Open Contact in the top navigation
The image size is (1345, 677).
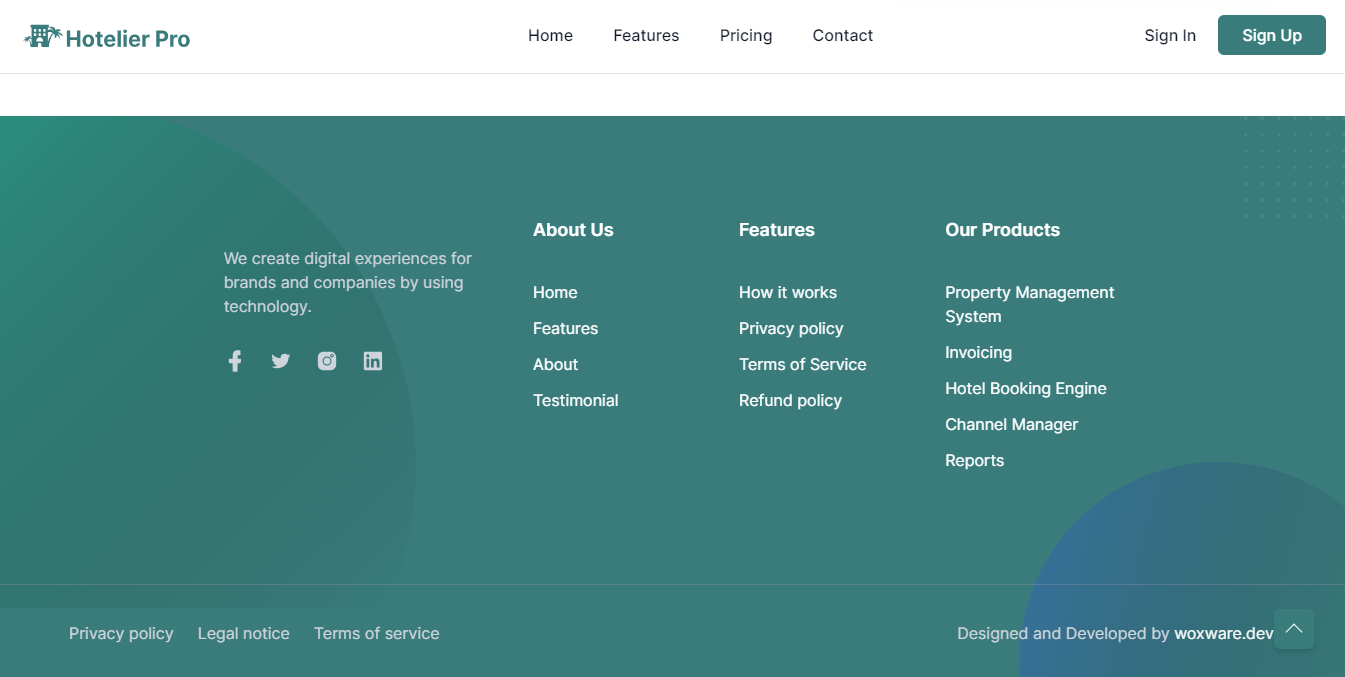click(843, 36)
